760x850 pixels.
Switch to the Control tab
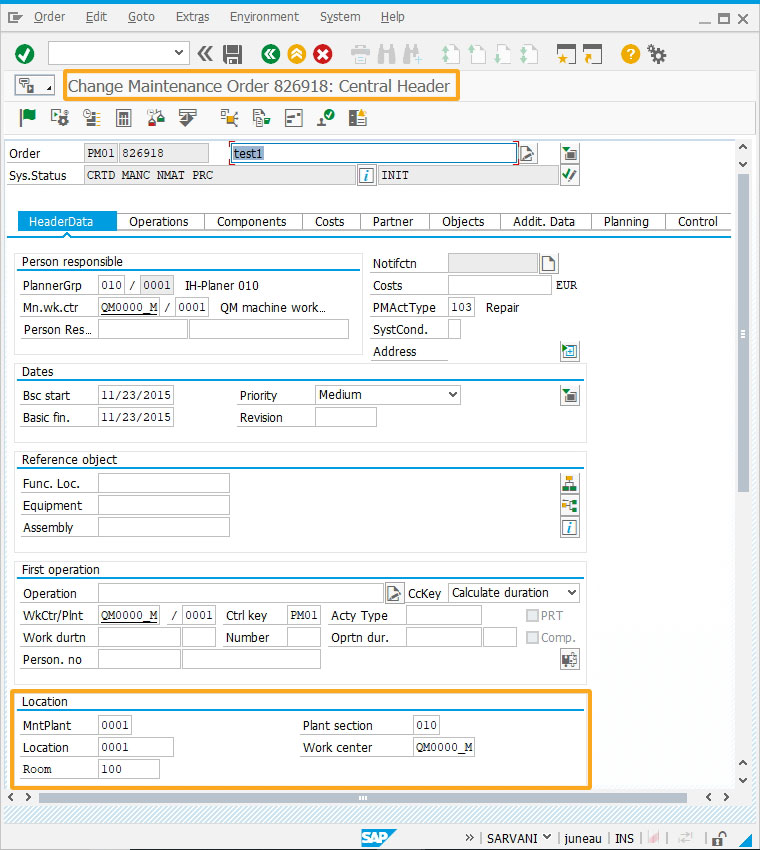pos(698,222)
